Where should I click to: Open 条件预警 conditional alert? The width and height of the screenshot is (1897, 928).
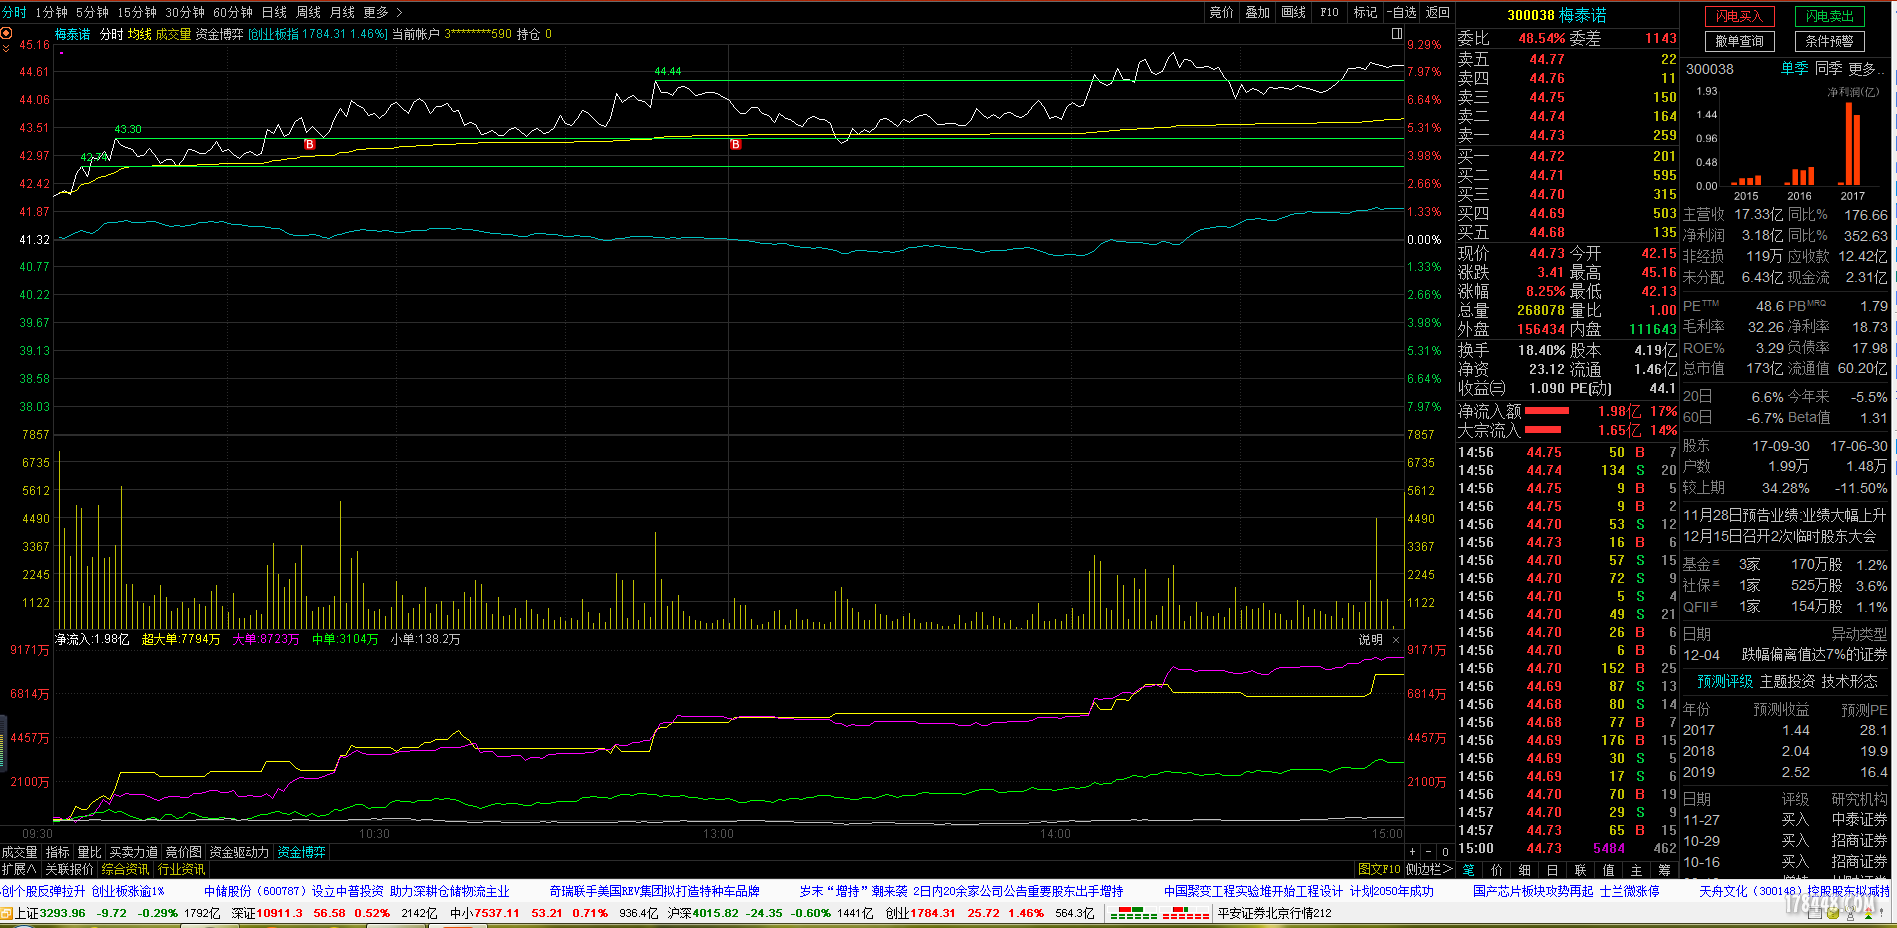tap(1829, 41)
